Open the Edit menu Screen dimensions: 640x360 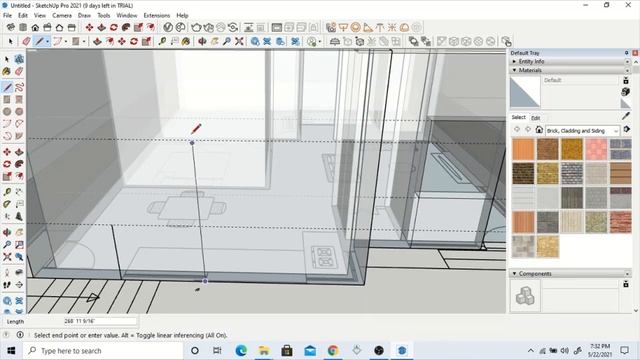pyautogui.click(x=23, y=16)
